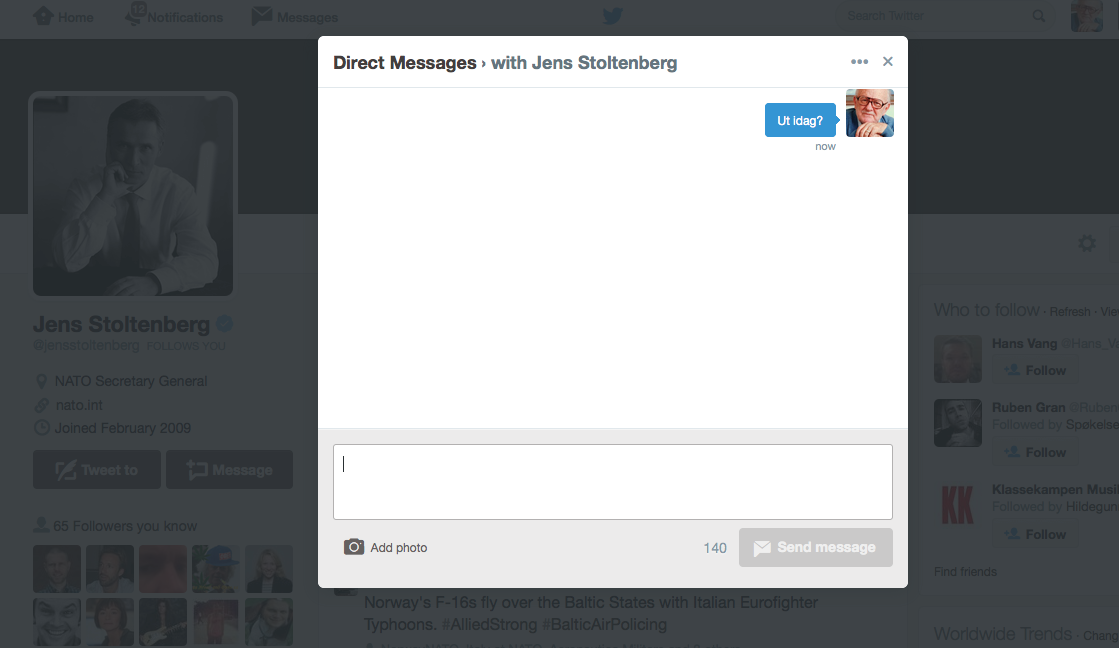Open the profile settings gear icon
Screen dimensions: 1119x648
(x=1087, y=243)
